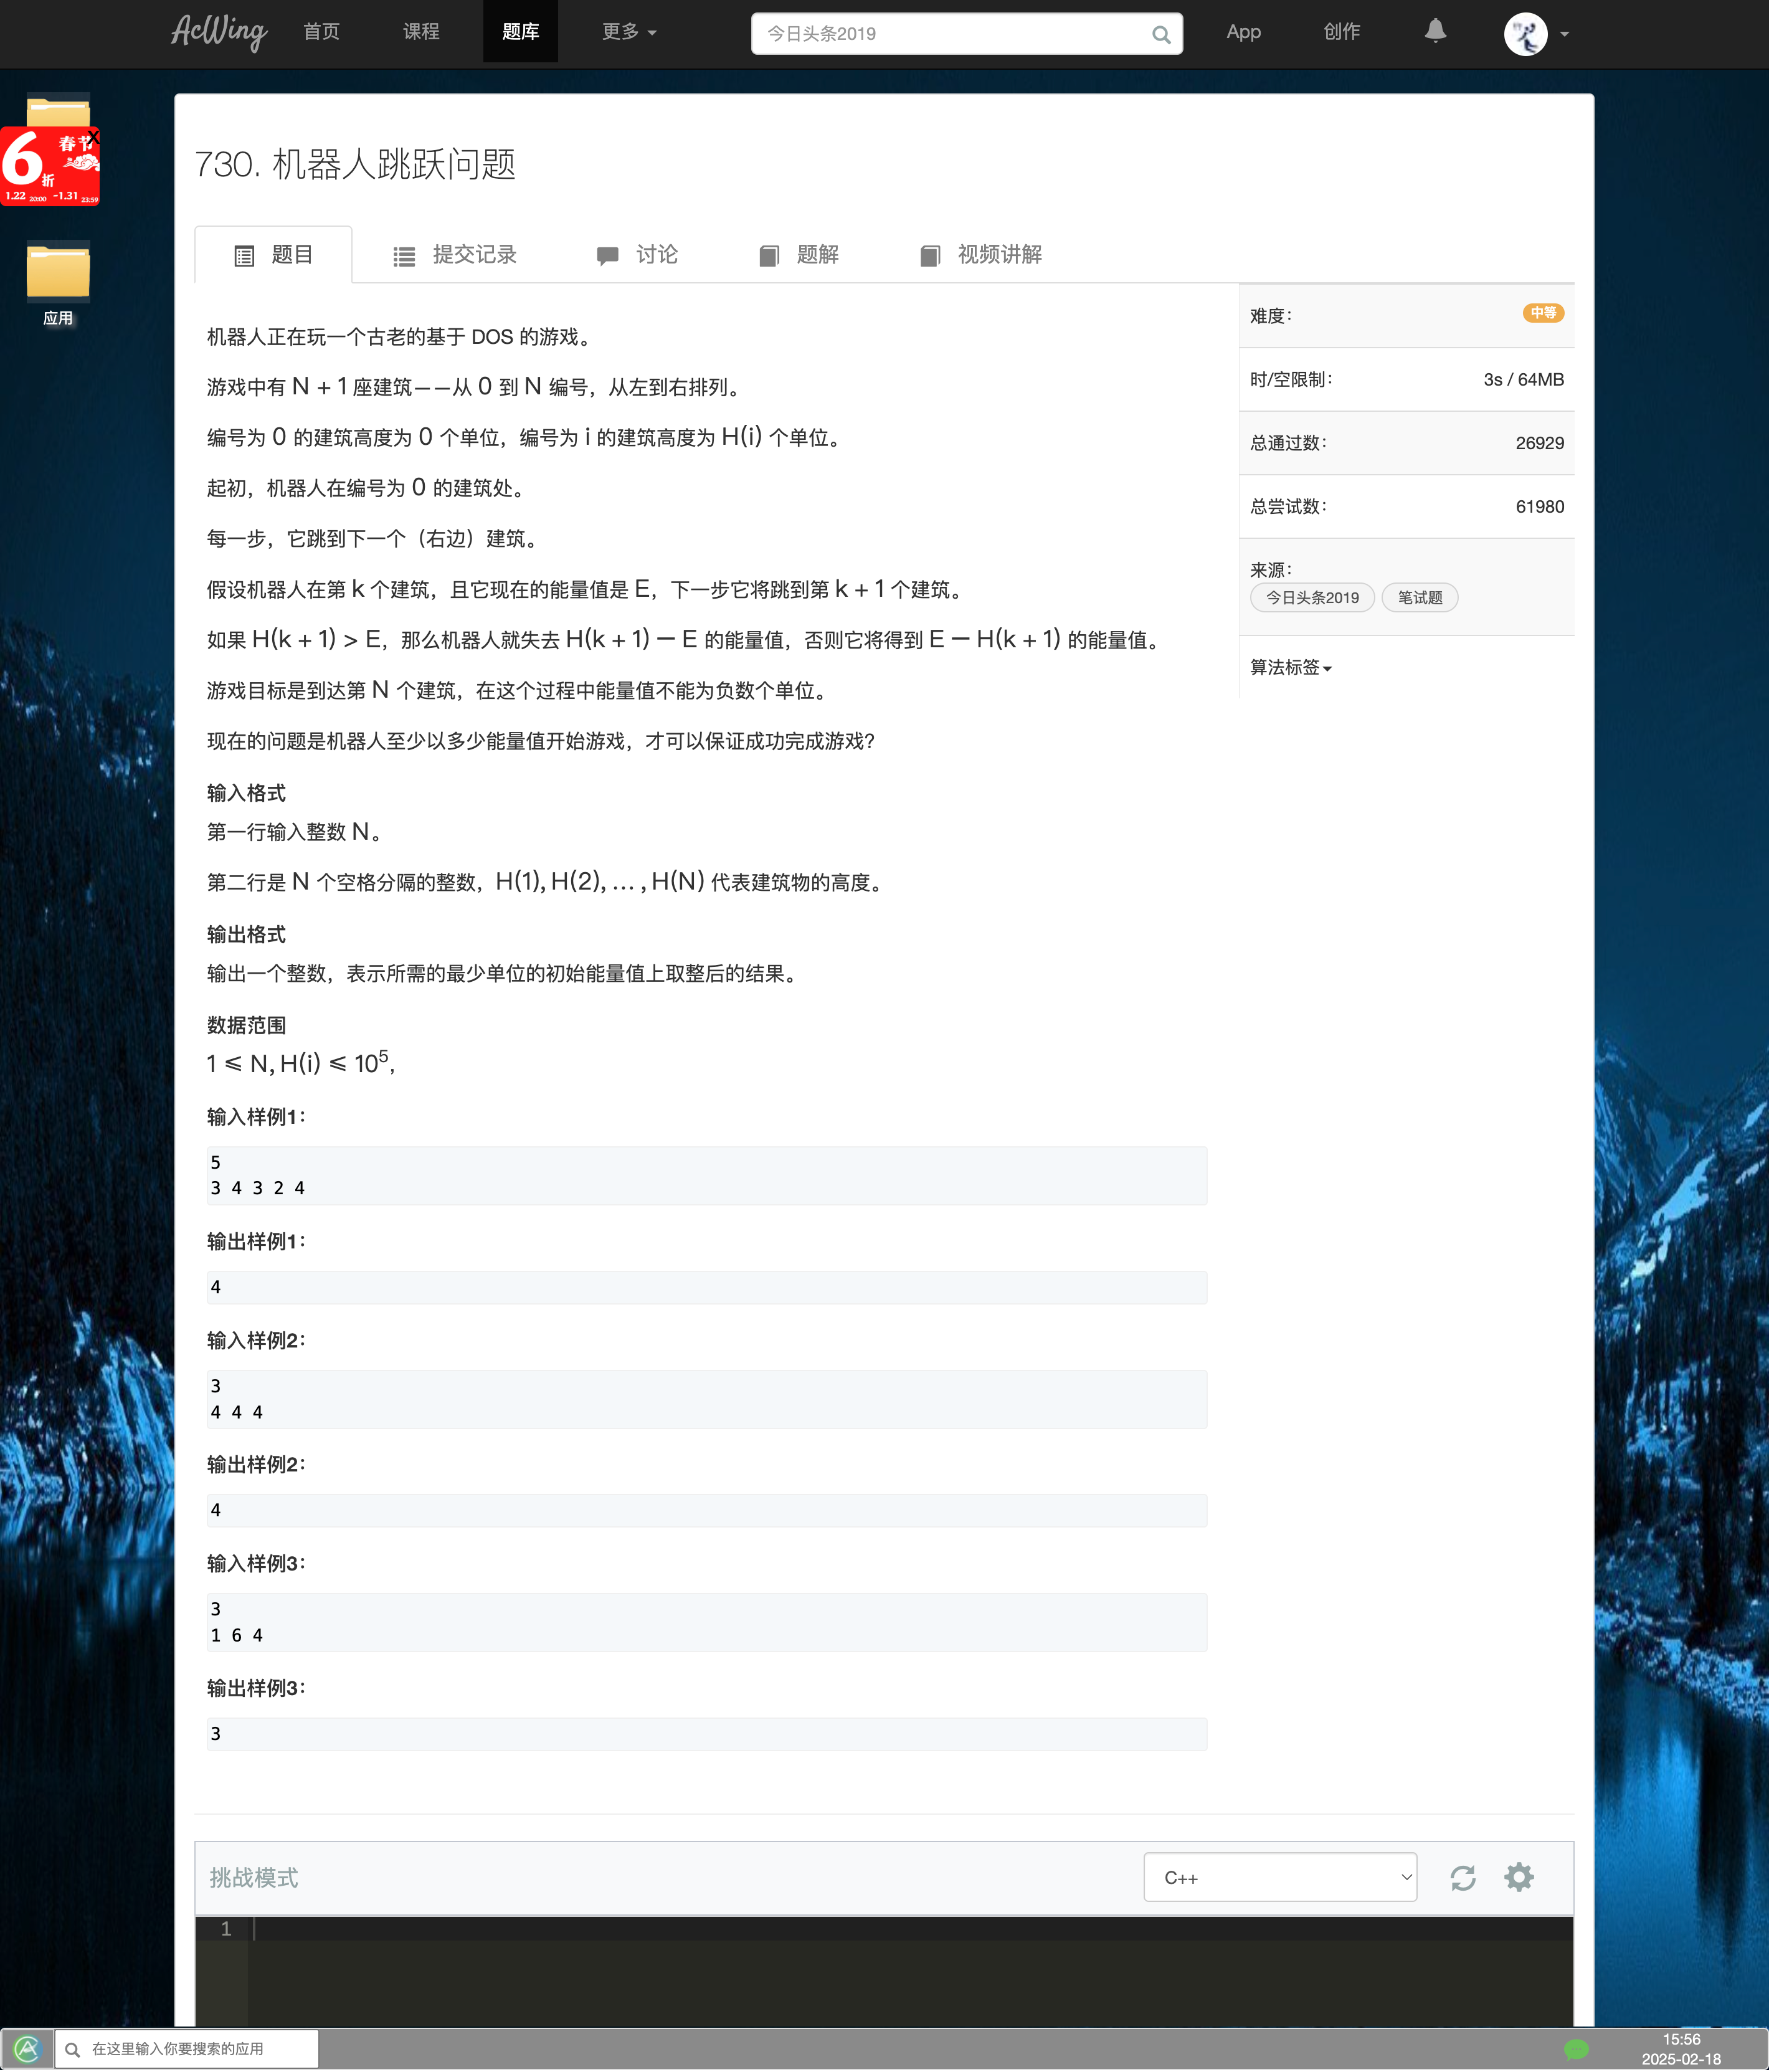The height and width of the screenshot is (2072, 1769).
Task: Switch to the 提交记录 tab
Action: click(455, 255)
